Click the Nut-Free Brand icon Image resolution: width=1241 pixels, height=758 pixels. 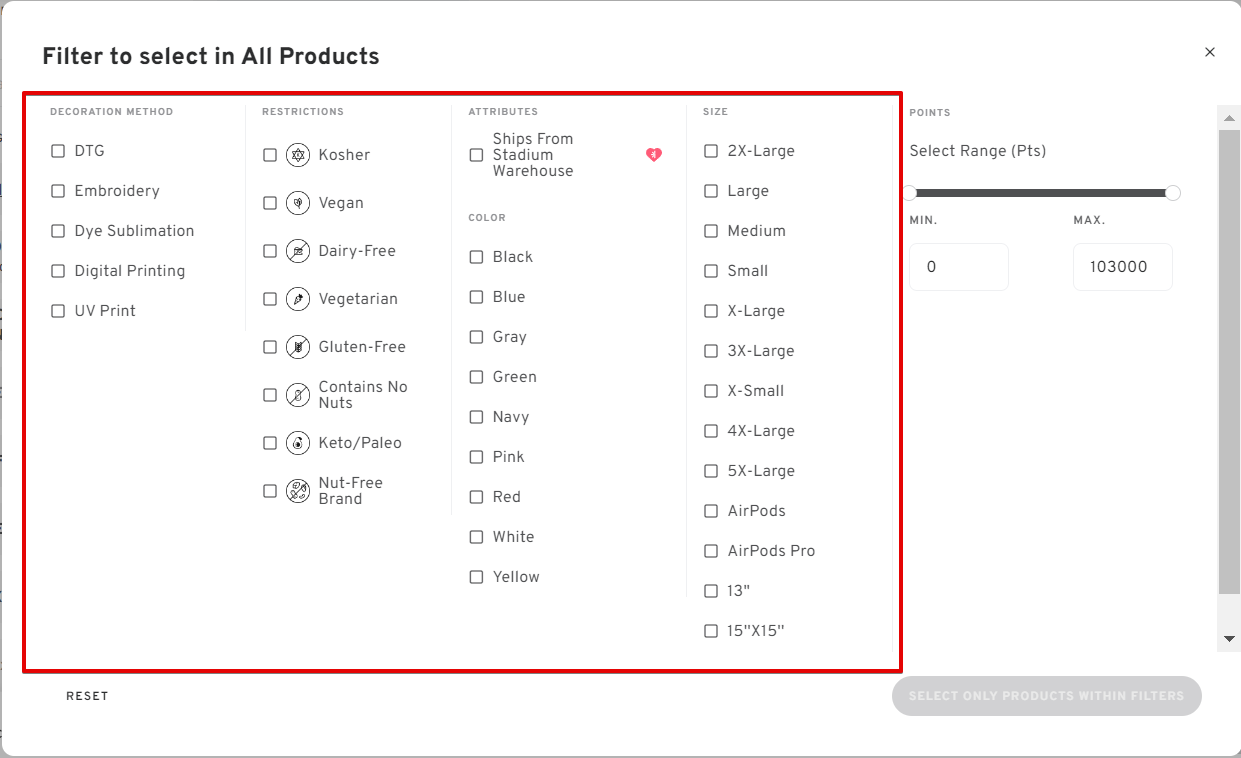click(x=298, y=491)
